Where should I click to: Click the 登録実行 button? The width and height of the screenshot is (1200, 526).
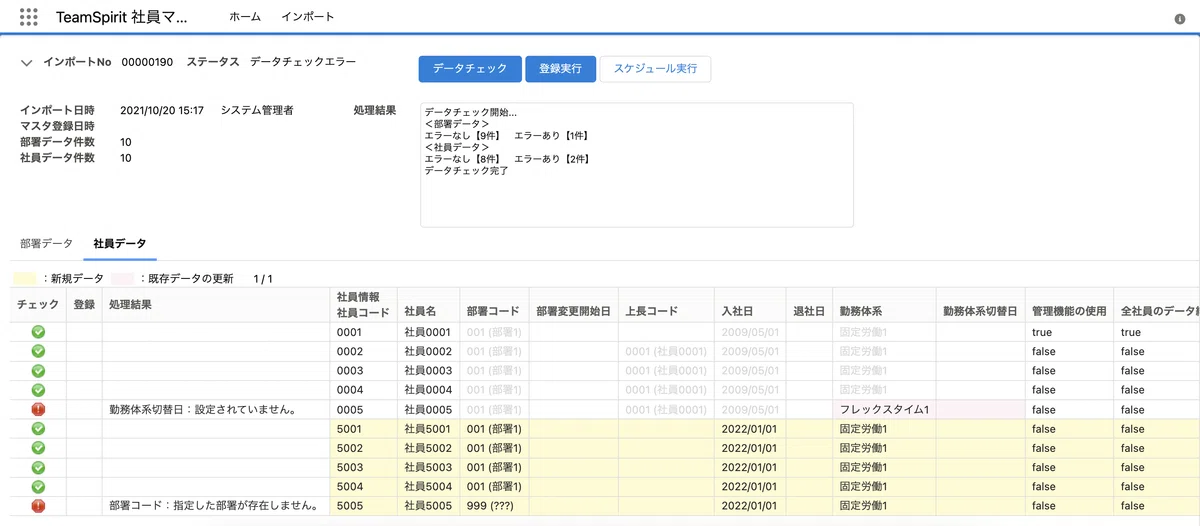[x=561, y=69]
